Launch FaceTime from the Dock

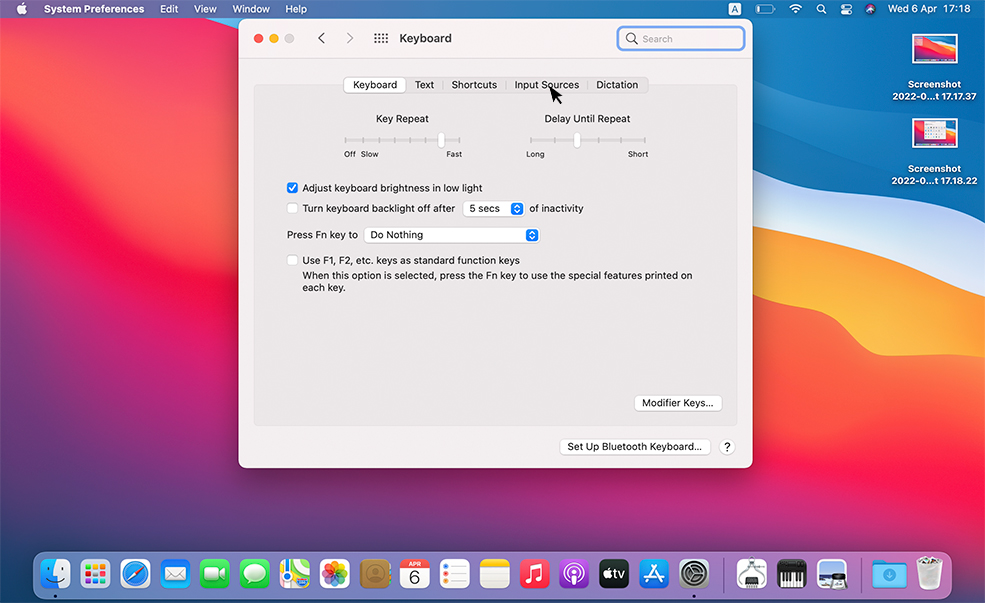click(215, 573)
